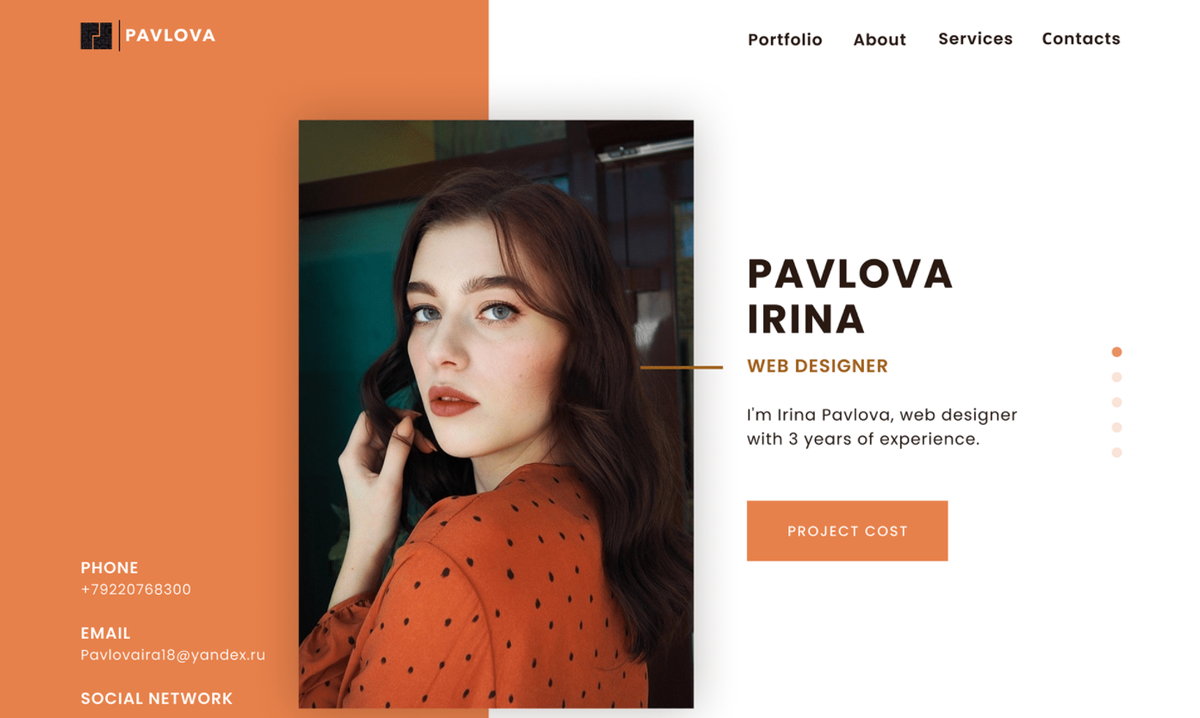Select the active orange slide indicator dot
Screen dimensions: 1200x718
click(1117, 352)
